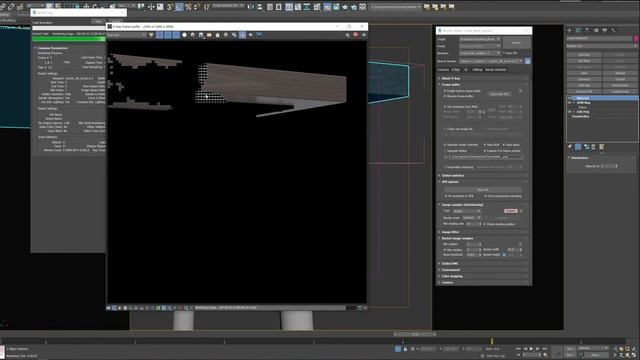This screenshot has height=360, width=640.
Task: Open Preset dropdown in Render Setup
Action: tap(480, 46)
